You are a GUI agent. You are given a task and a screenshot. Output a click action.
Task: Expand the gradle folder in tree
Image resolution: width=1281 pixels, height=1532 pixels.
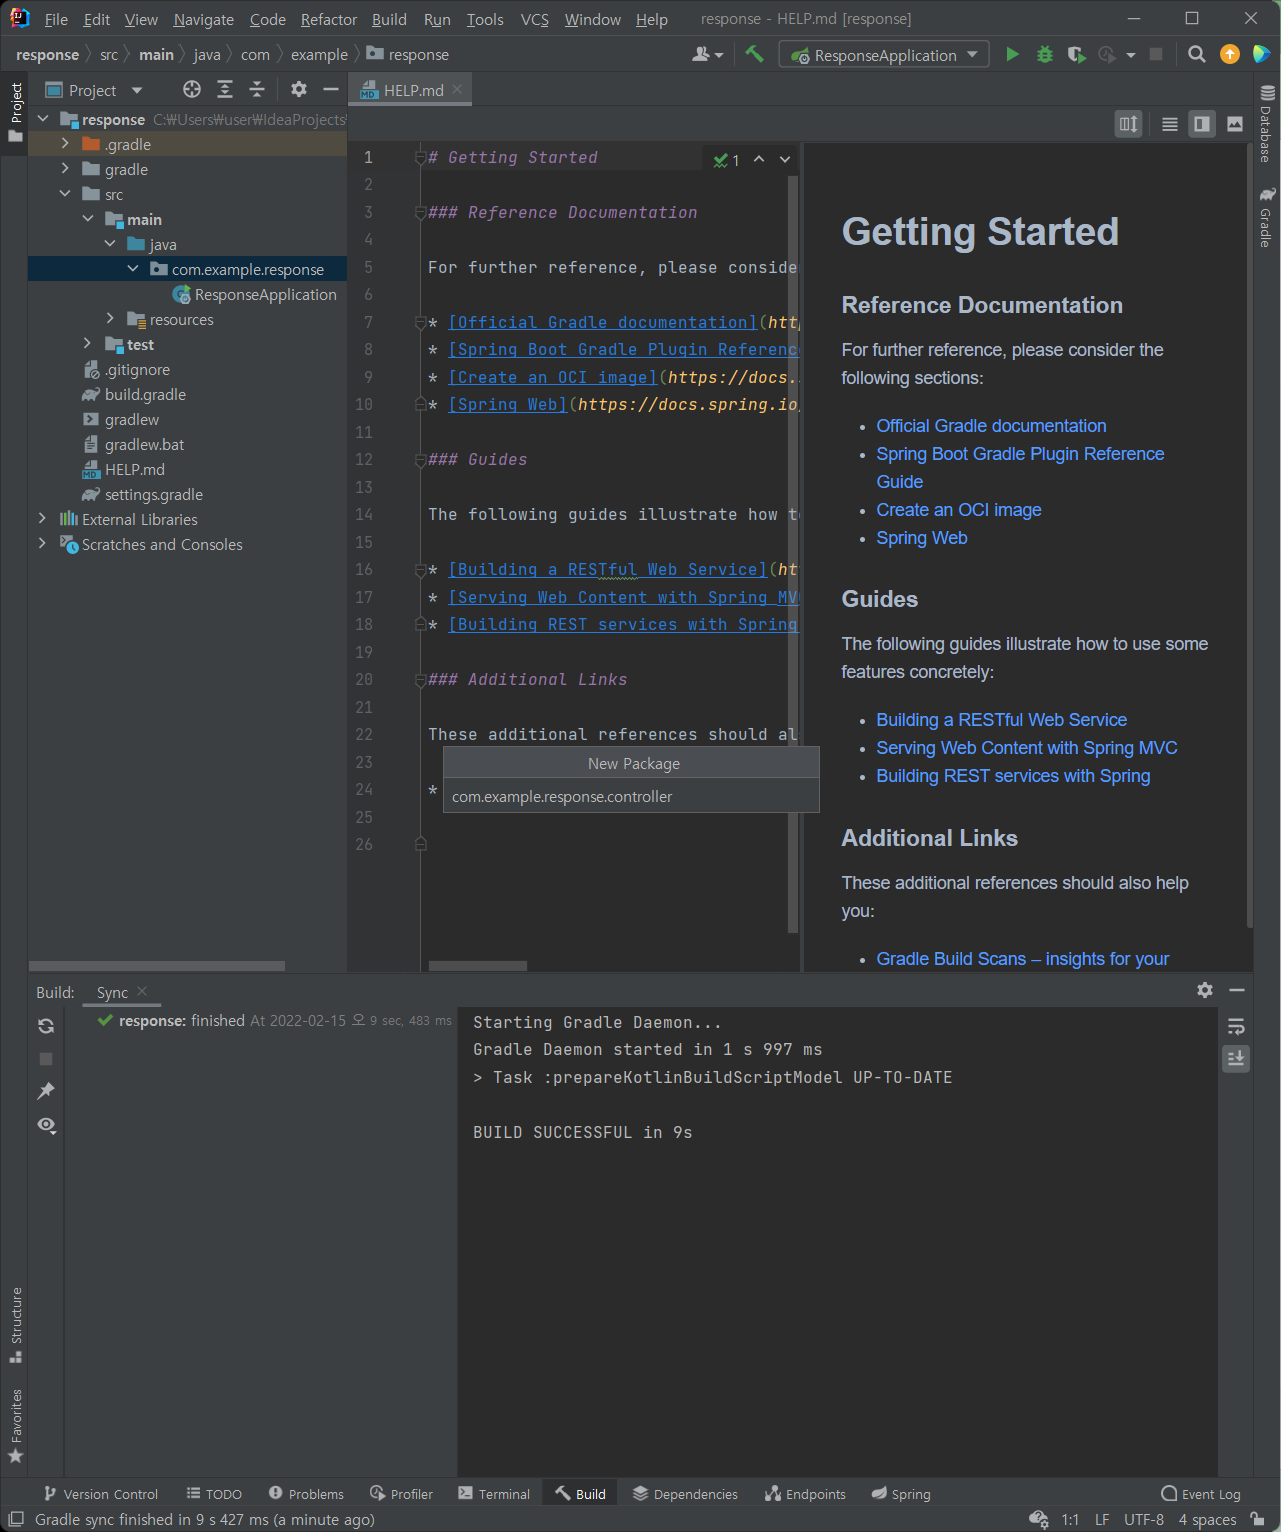pos(65,169)
